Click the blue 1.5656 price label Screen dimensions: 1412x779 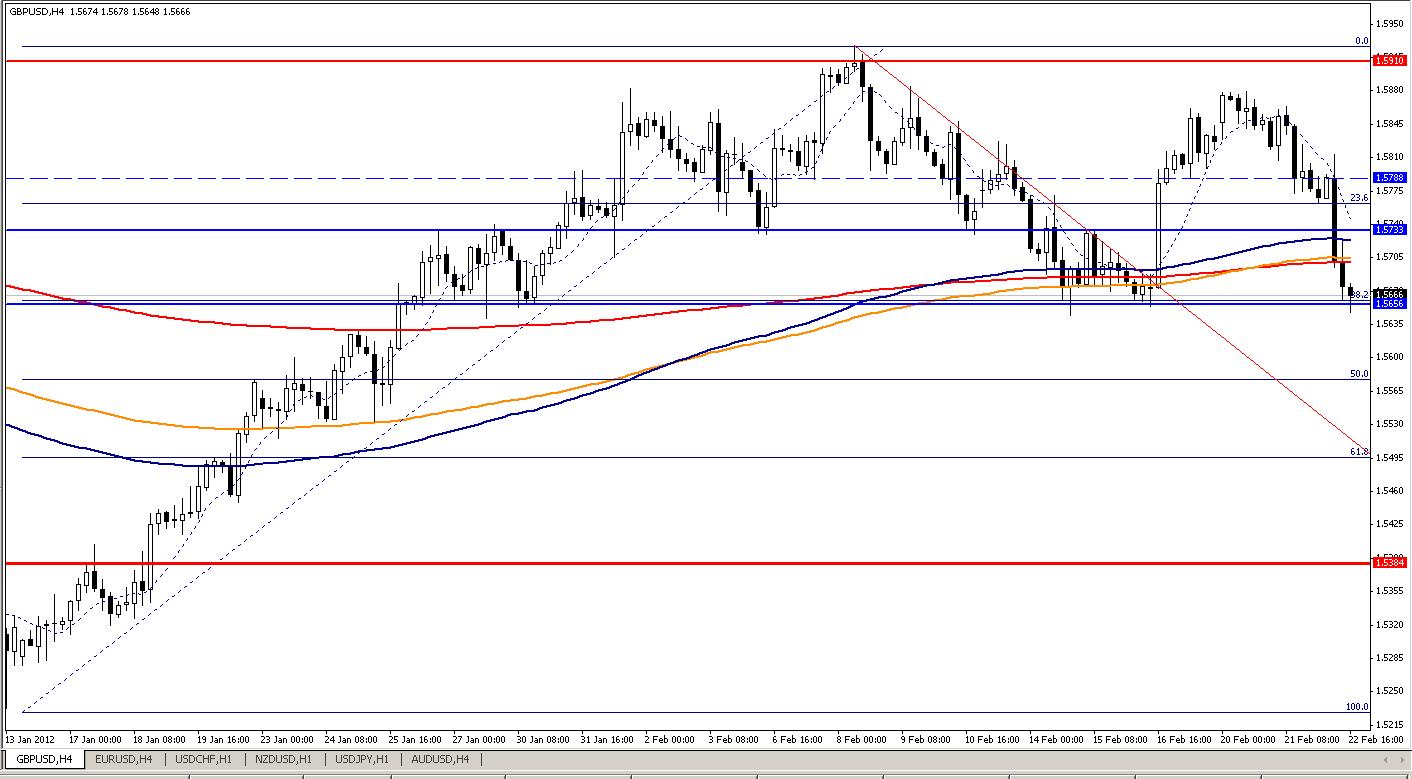[1392, 303]
